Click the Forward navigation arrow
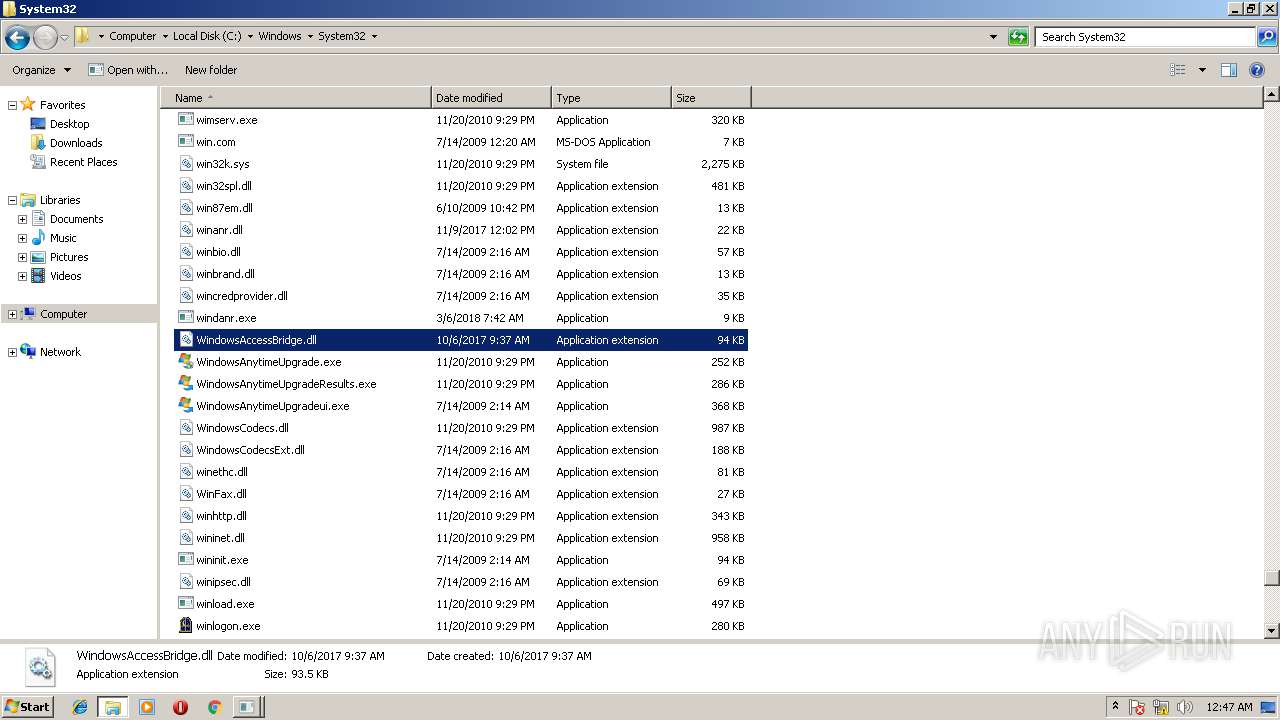This screenshot has height=720, width=1280. point(45,38)
